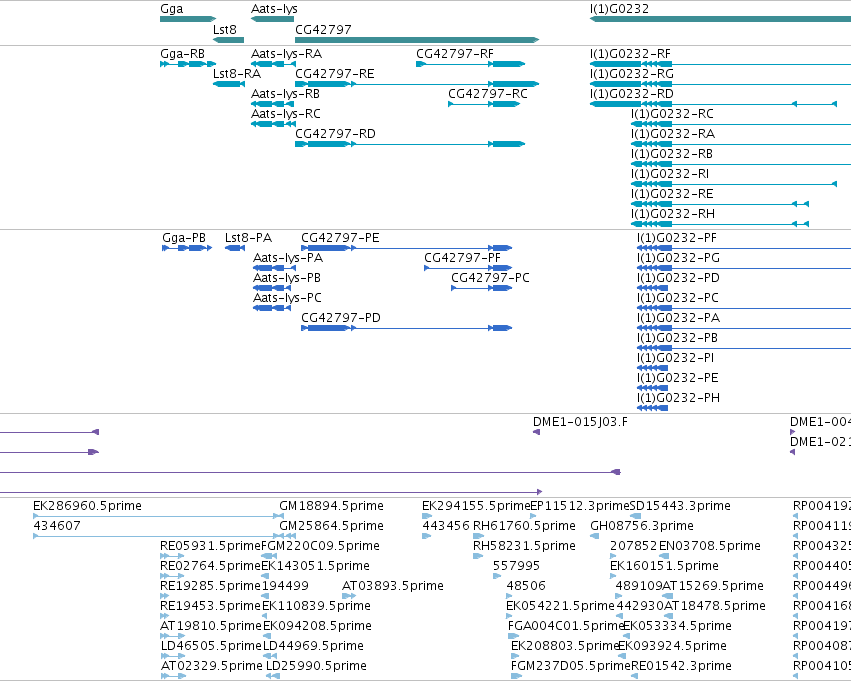The height and width of the screenshot is (681, 851).
Task: Select Aats-lys-RB transcript label
Action: pos(285,94)
